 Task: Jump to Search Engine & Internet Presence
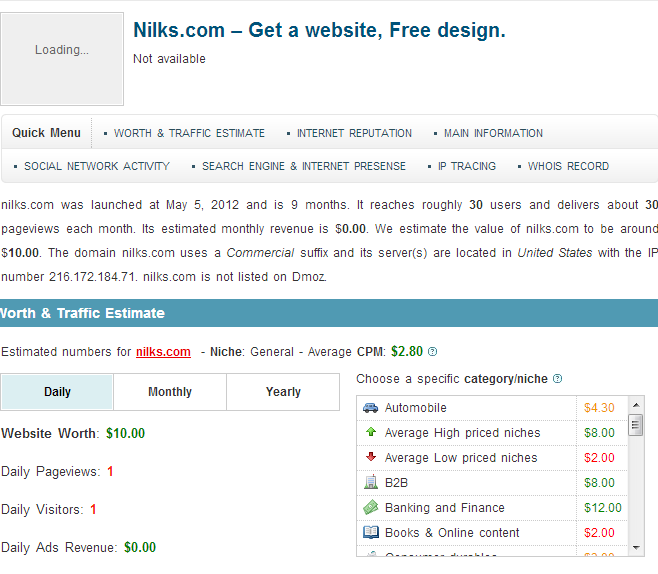click(x=304, y=166)
